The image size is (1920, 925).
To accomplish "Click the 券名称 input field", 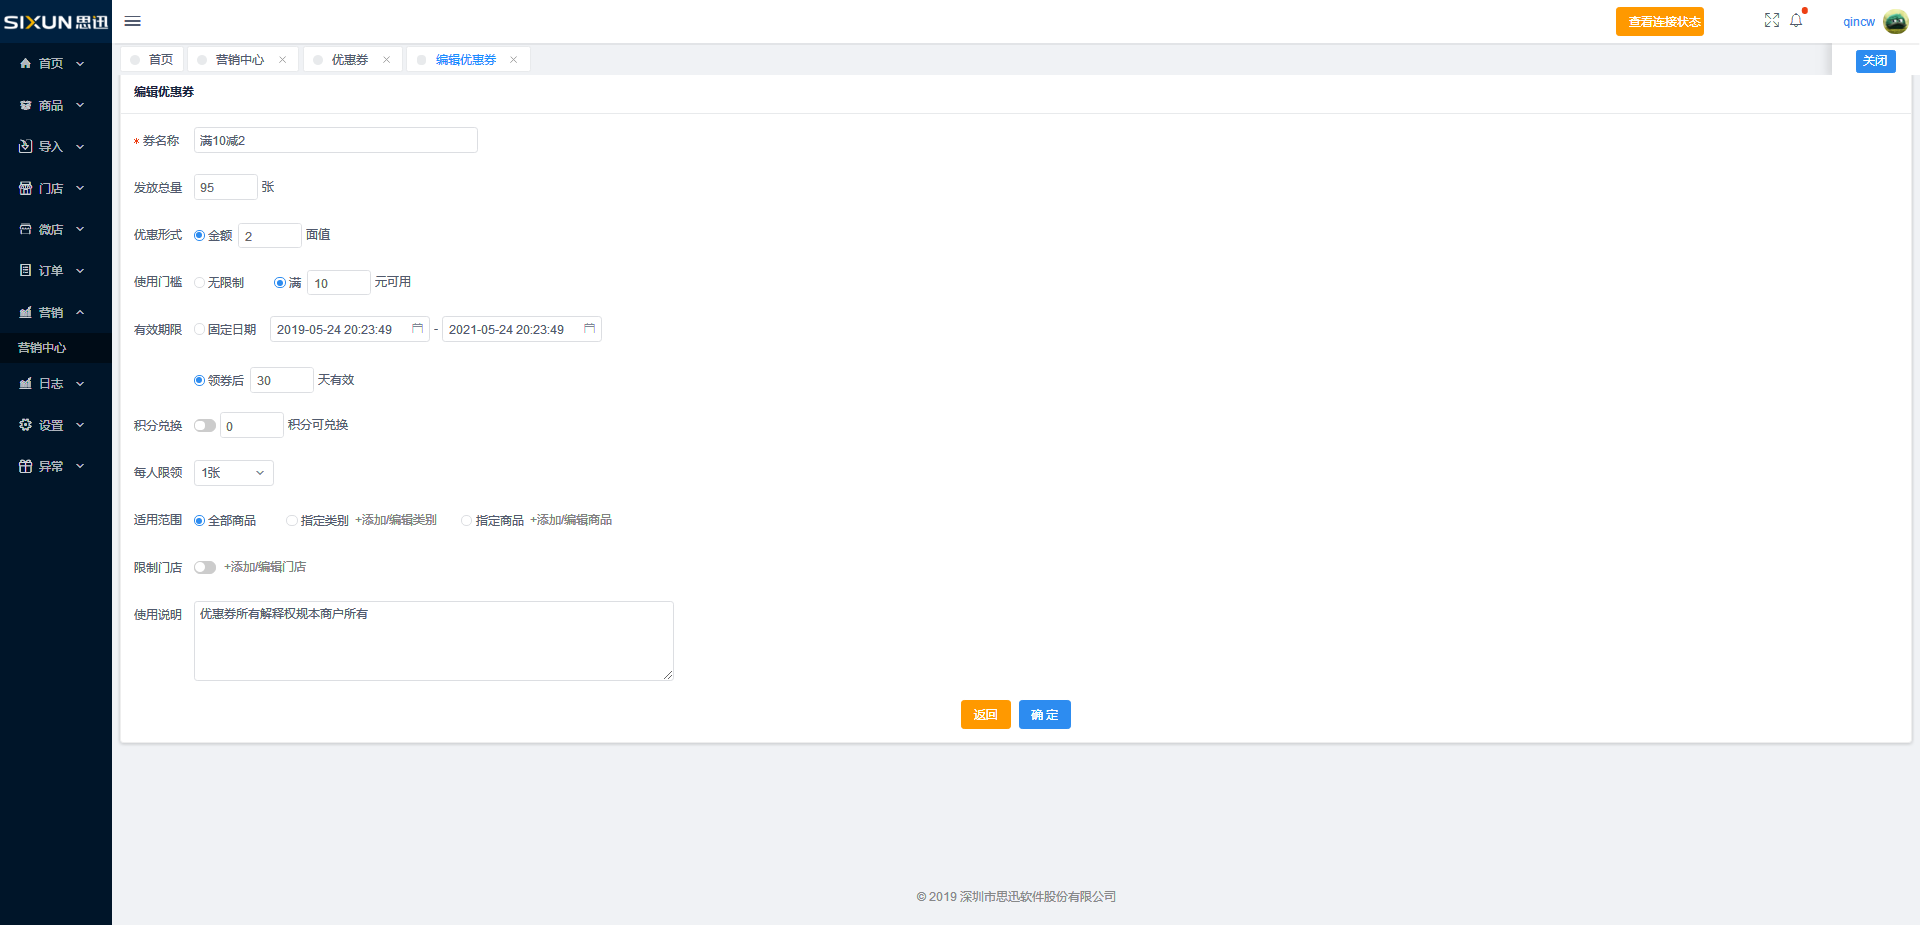I will point(335,141).
